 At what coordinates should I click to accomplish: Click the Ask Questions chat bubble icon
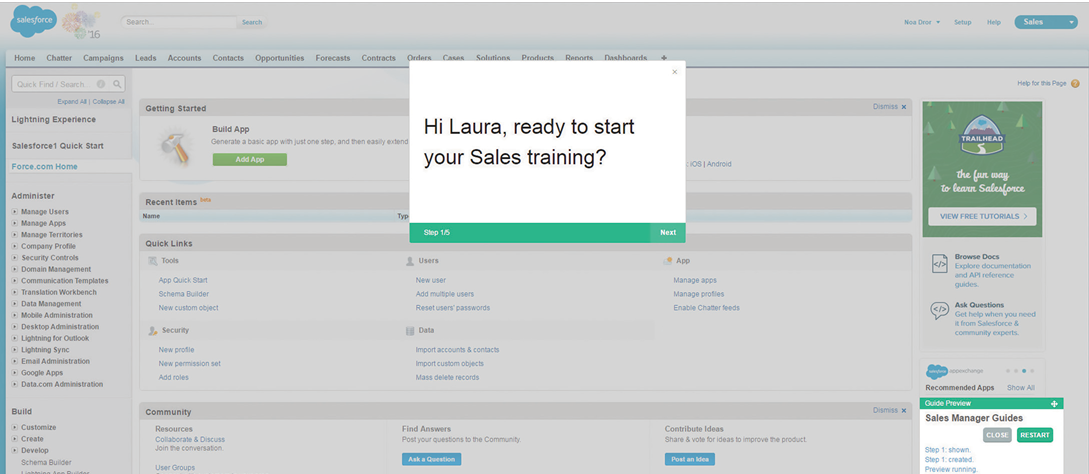point(940,310)
